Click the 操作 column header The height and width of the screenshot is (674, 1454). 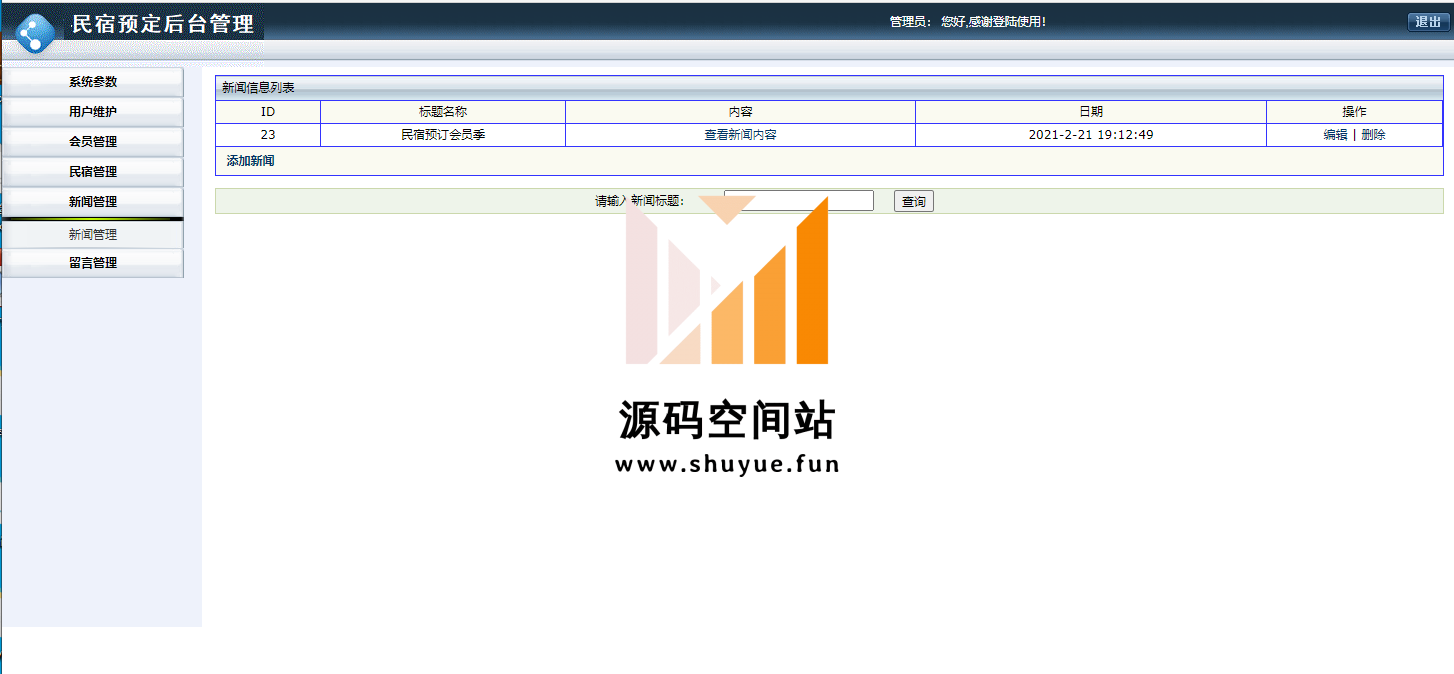(1354, 112)
